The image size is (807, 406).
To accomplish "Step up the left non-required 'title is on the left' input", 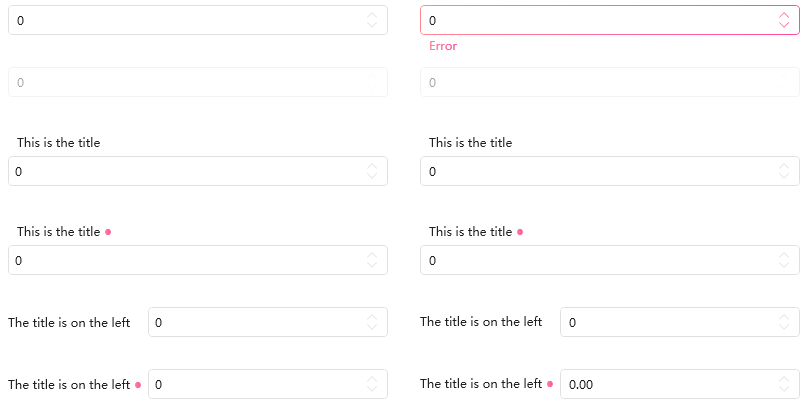I will click(x=372, y=317).
